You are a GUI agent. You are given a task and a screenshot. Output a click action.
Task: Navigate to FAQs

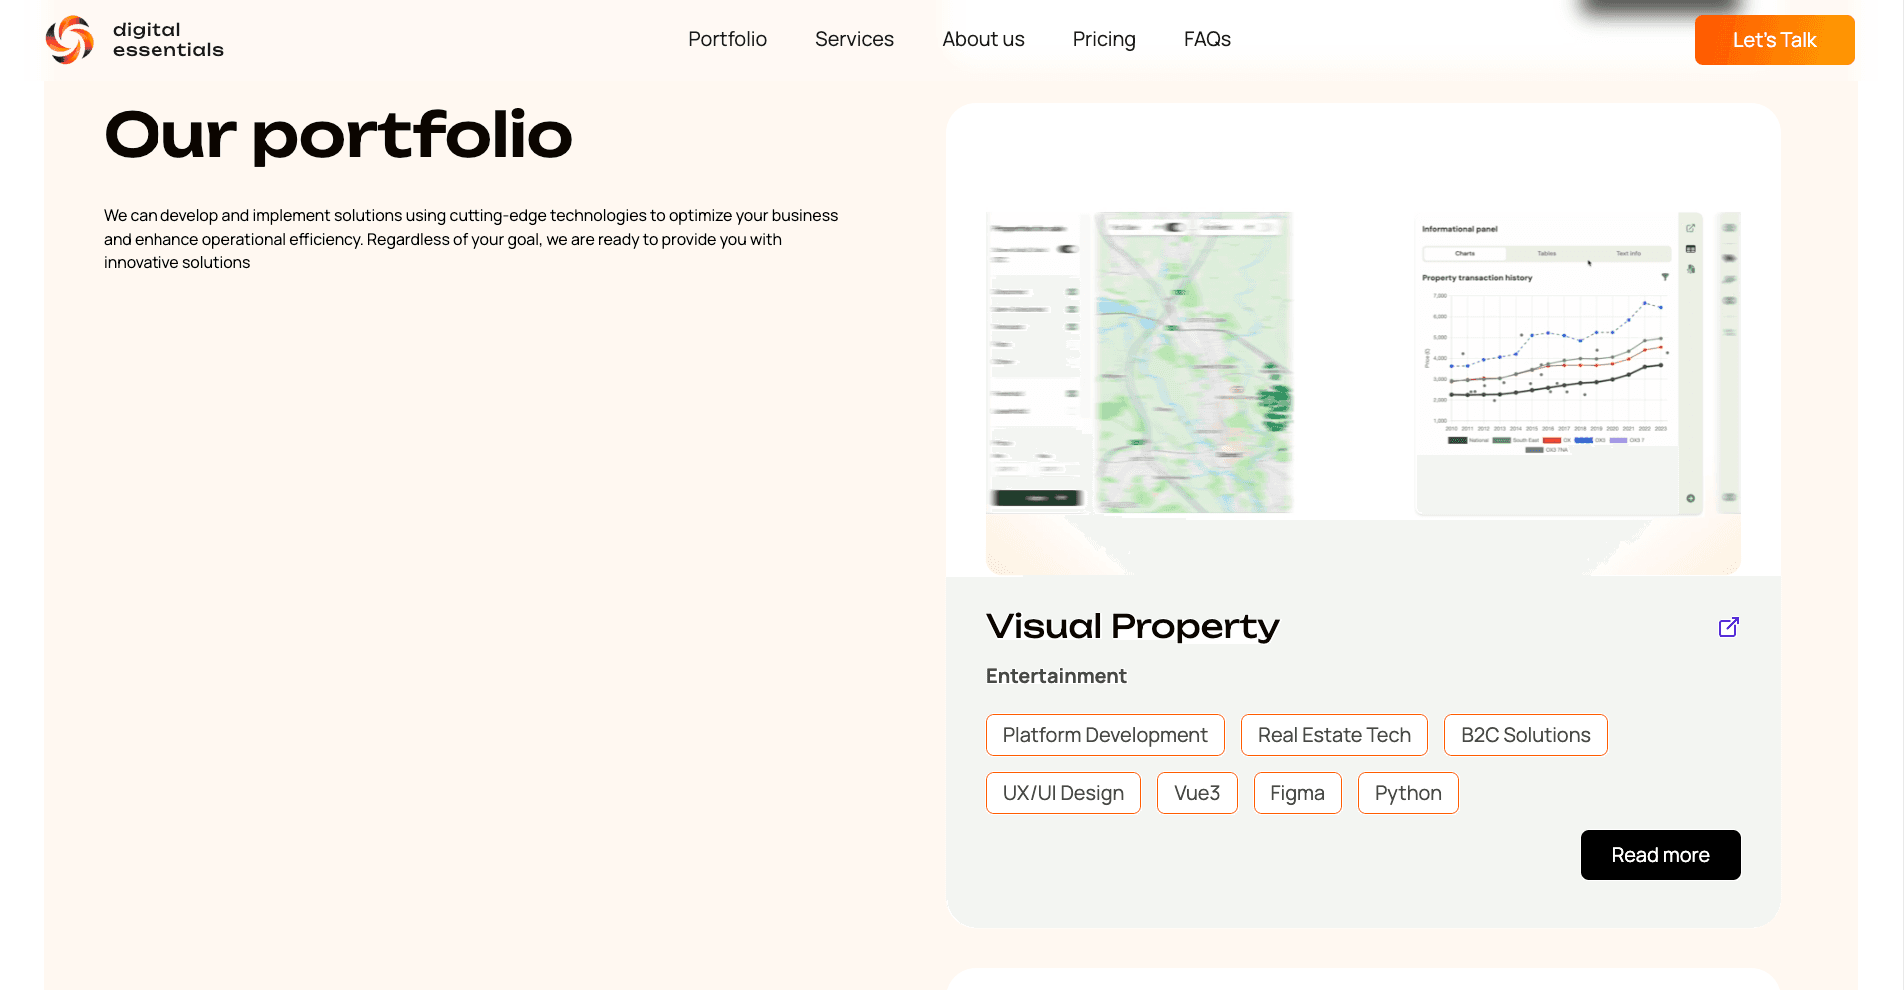tap(1207, 39)
